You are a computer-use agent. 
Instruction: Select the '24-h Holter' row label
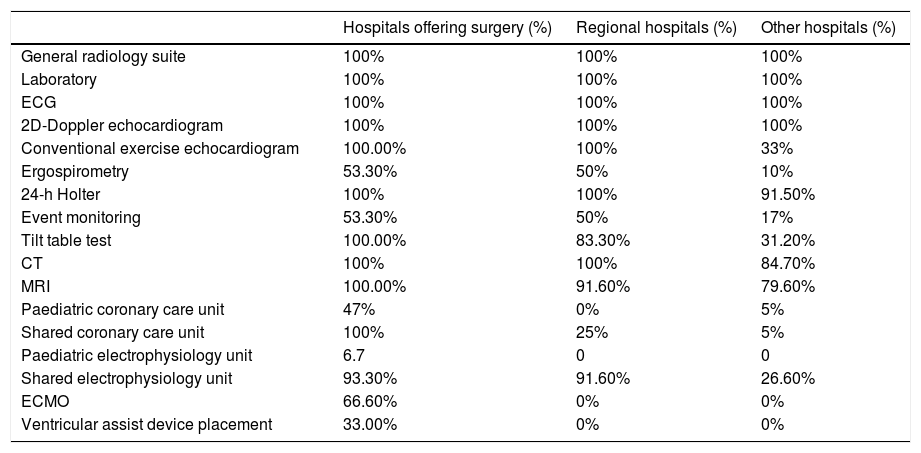[x=60, y=194]
